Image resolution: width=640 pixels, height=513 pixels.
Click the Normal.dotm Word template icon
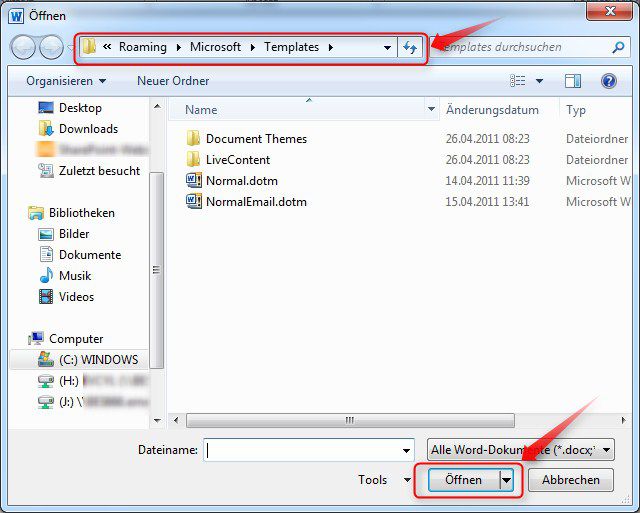pyautogui.click(x=194, y=180)
